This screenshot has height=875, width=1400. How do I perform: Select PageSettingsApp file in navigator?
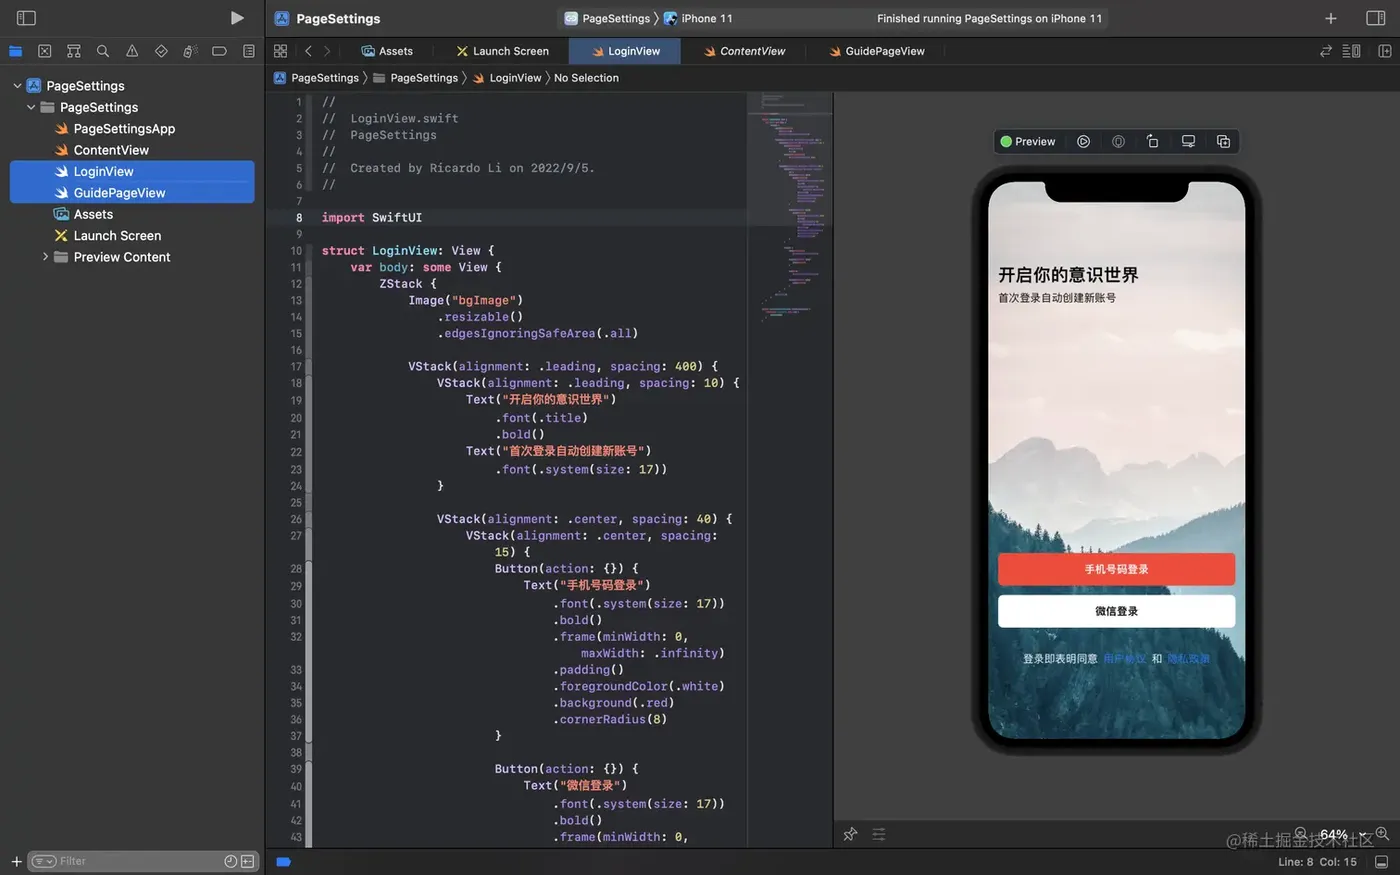(124, 129)
